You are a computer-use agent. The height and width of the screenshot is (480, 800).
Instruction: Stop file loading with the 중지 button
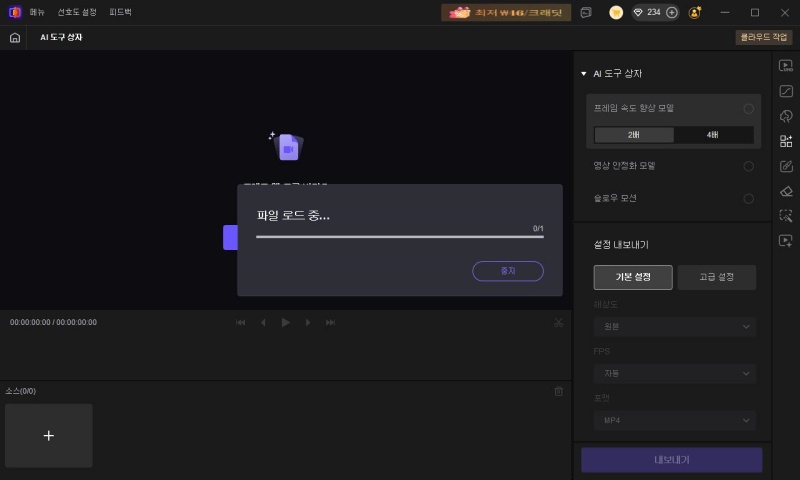[508, 271]
